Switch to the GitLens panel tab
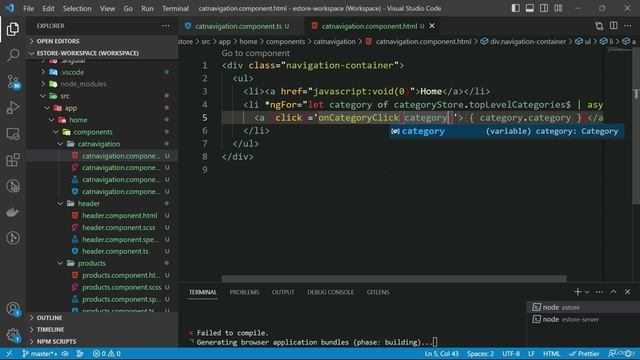Screen dimensions: 640x360 pyautogui.click(x=378, y=292)
